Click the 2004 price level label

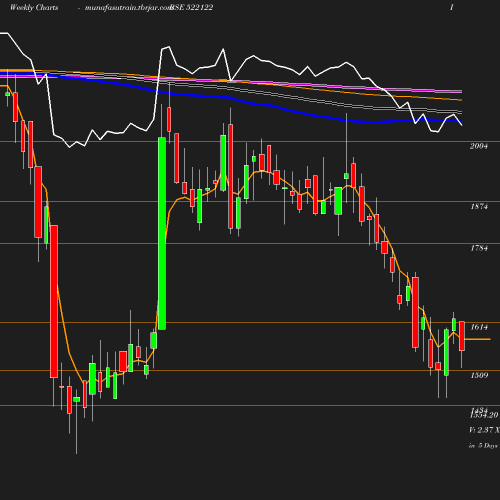[x=479, y=146]
